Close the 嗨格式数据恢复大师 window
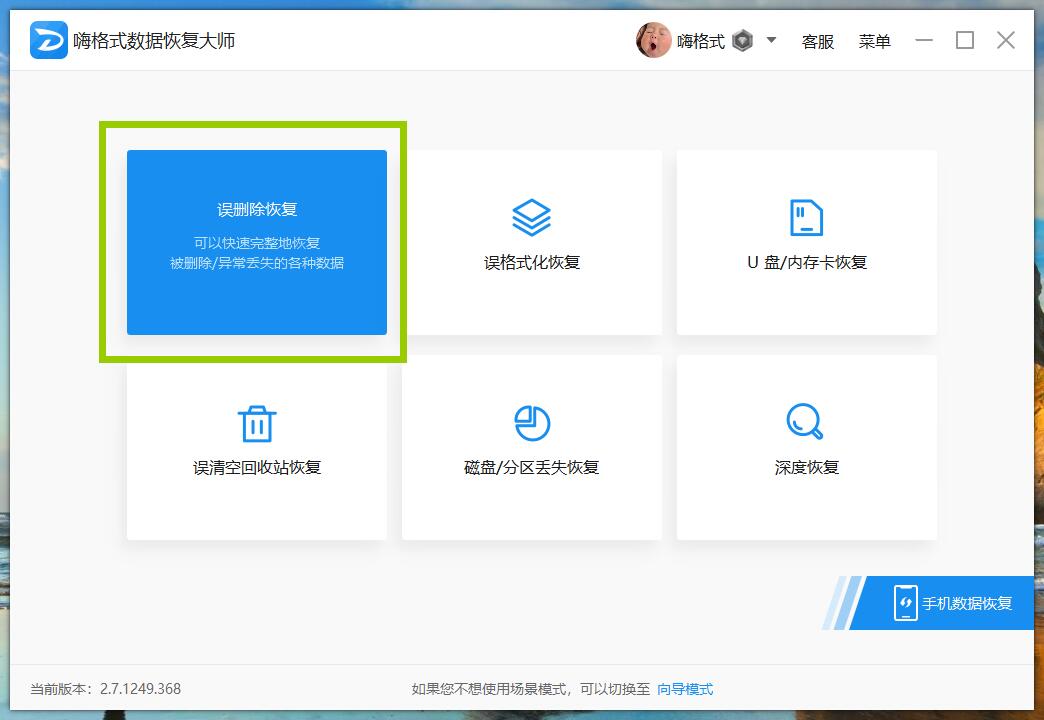The width and height of the screenshot is (1044, 720). click(x=1005, y=41)
